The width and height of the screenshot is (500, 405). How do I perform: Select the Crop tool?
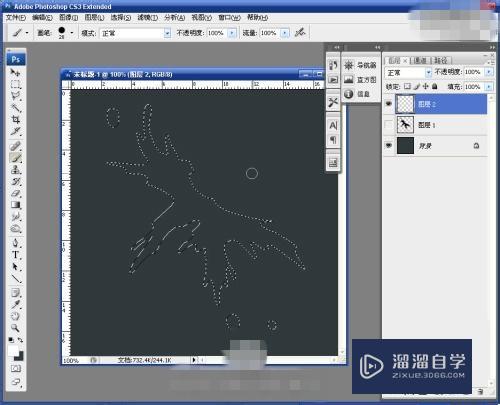click(x=15, y=119)
